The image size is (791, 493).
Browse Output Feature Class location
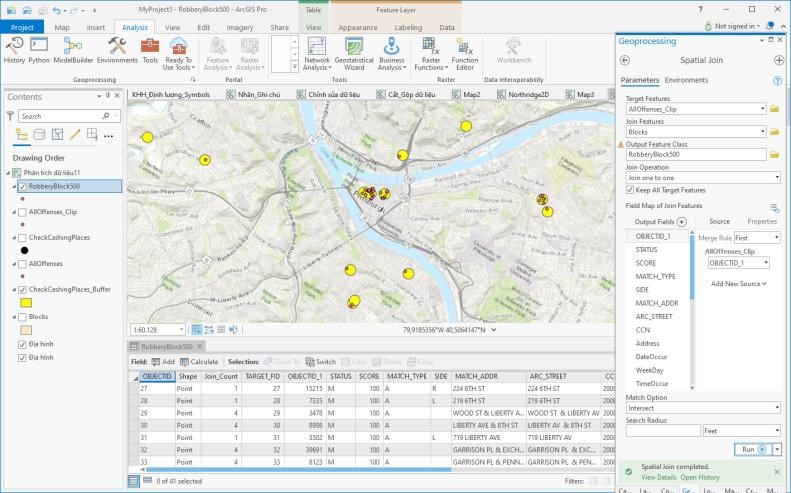click(775, 154)
